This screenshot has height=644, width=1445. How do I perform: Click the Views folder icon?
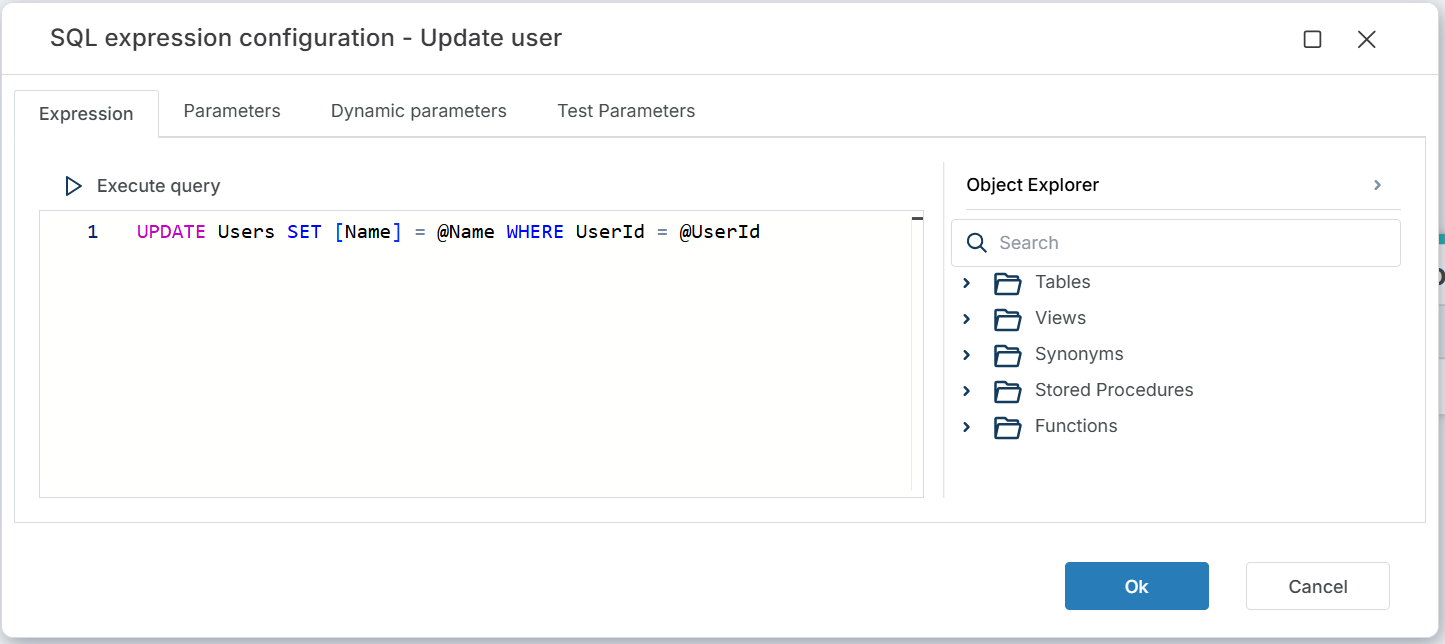[1008, 319]
